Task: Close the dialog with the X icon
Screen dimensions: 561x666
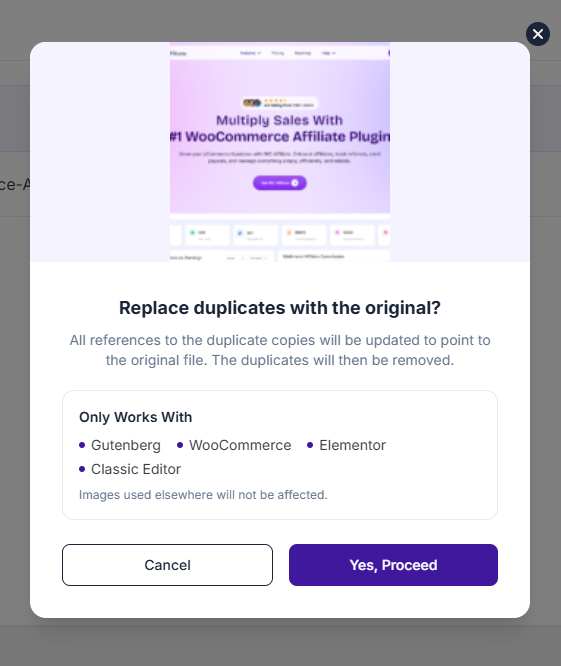Action: click(538, 34)
